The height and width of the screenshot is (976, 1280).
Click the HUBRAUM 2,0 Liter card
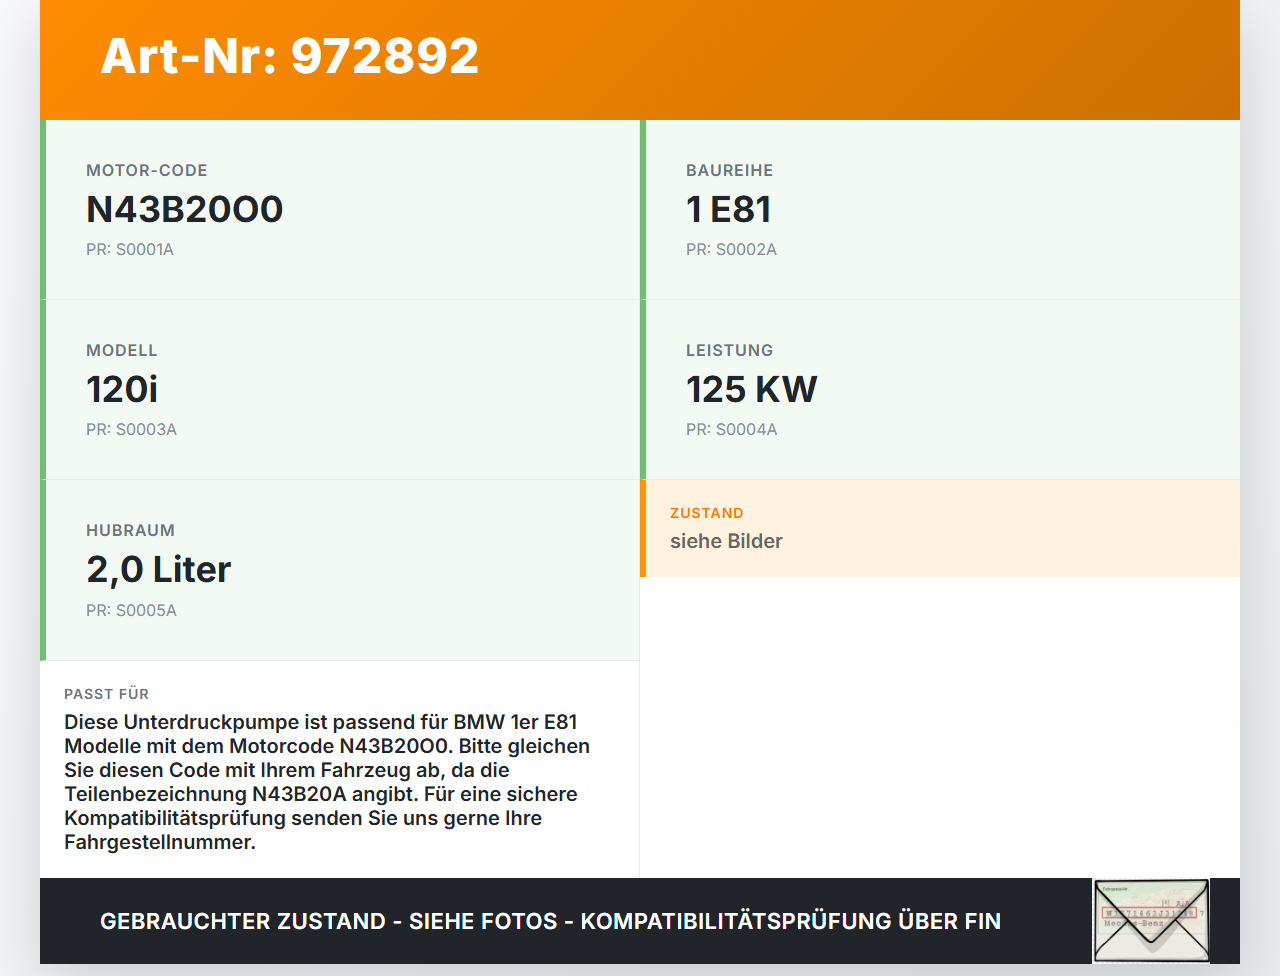[340, 569]
